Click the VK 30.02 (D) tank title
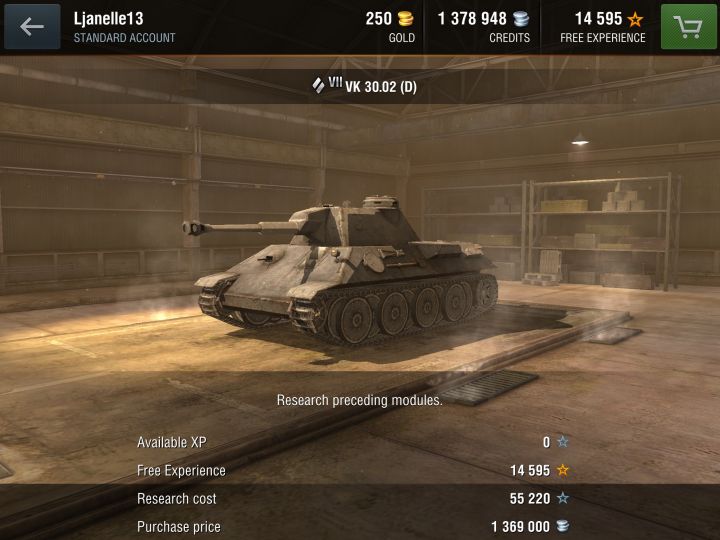720x540 pixels. tap(381, 87)
